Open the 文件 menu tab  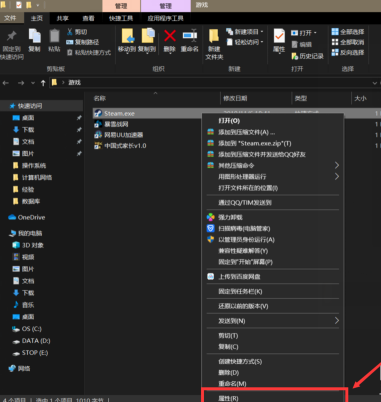click(x=10, y=18)
